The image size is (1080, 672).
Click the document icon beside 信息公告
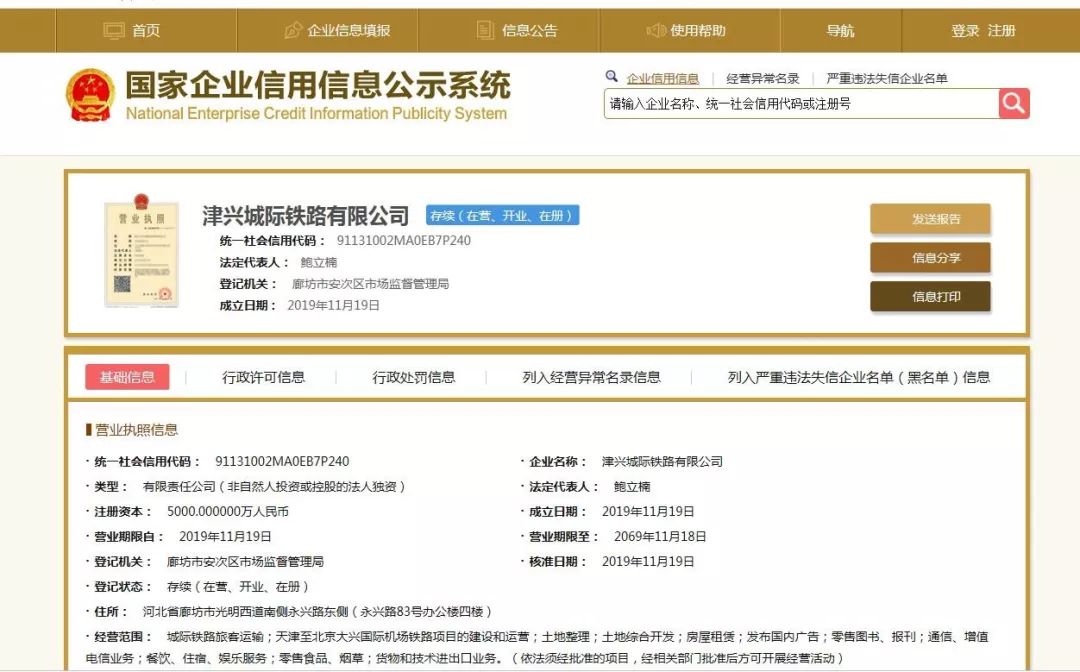(x=483, y=29)
